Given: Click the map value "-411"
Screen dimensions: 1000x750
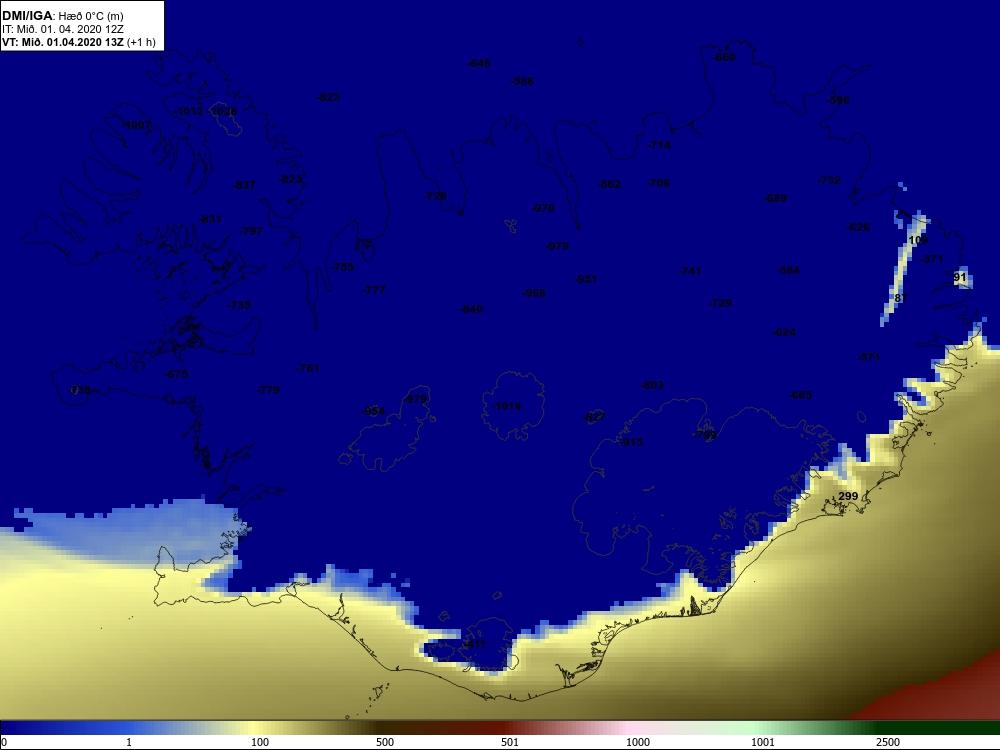Looking at the screenshot, I should click(x=473, y=645).
